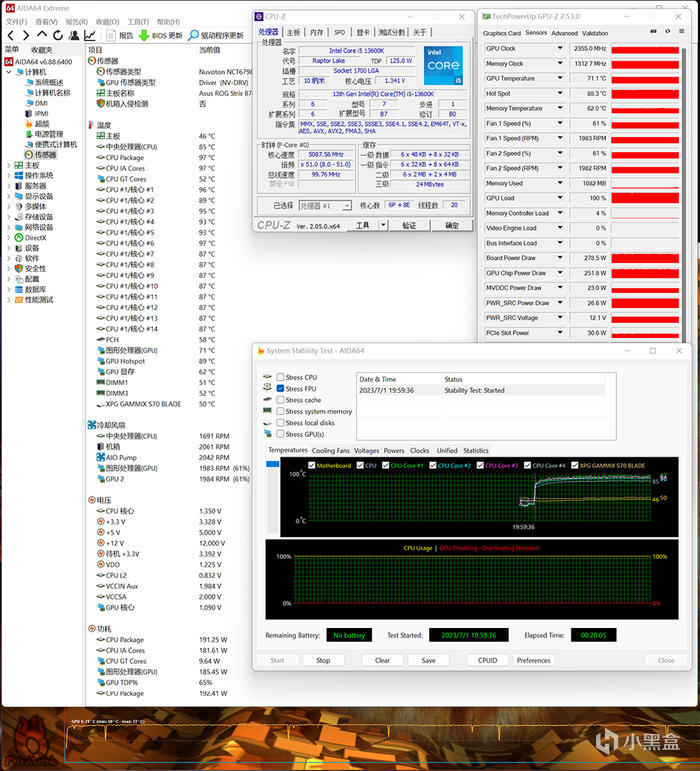
Task: Click GPU Temperature red graph bar
Action: 645,79
